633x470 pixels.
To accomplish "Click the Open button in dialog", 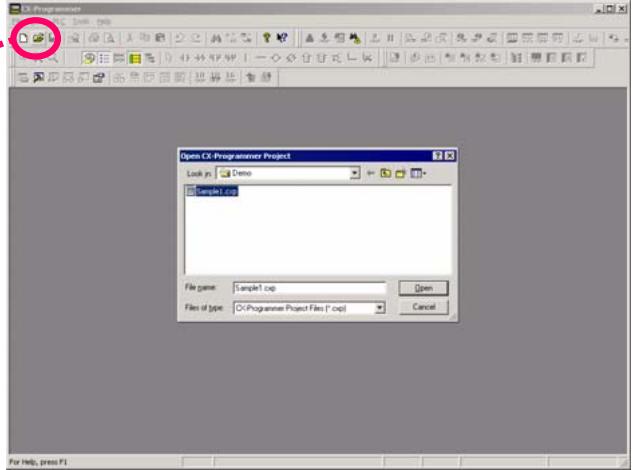I will coord(423,288).
